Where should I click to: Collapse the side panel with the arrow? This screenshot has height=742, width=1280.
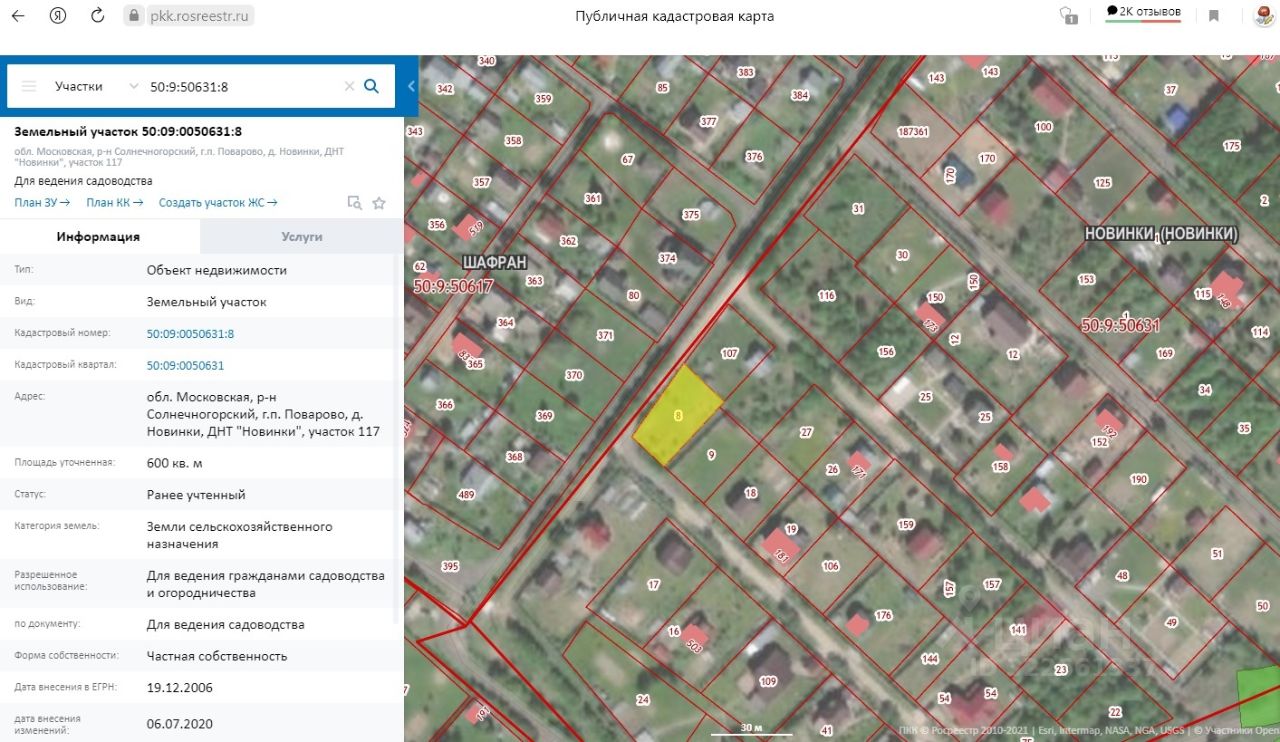[x=411, y=86]
